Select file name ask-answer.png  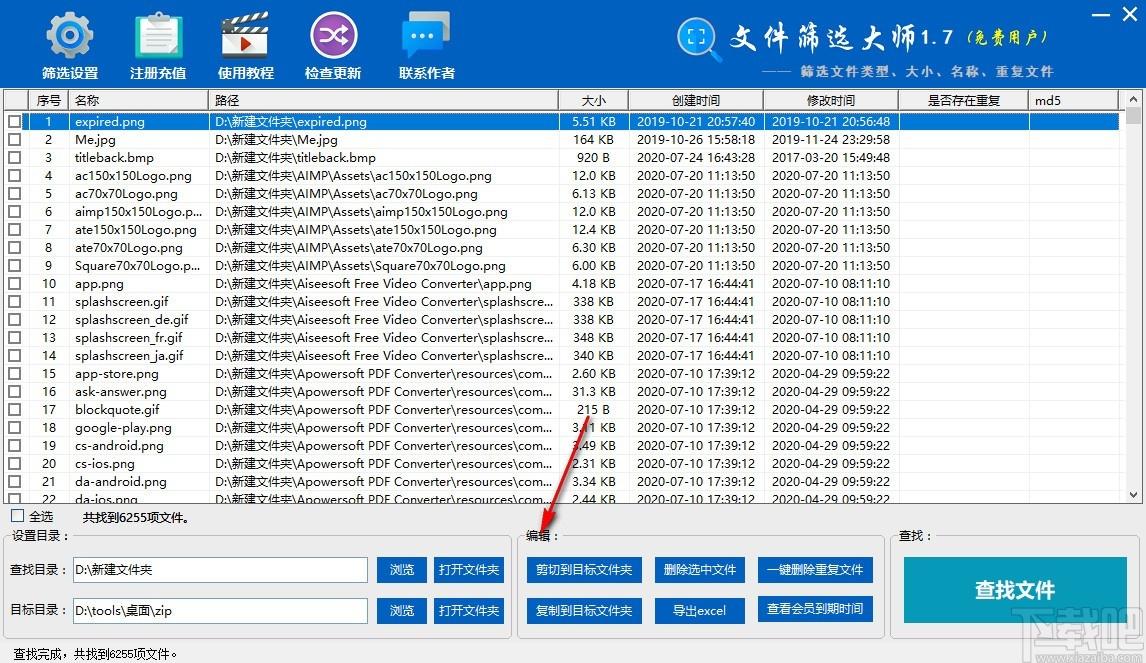pos(121,392)
